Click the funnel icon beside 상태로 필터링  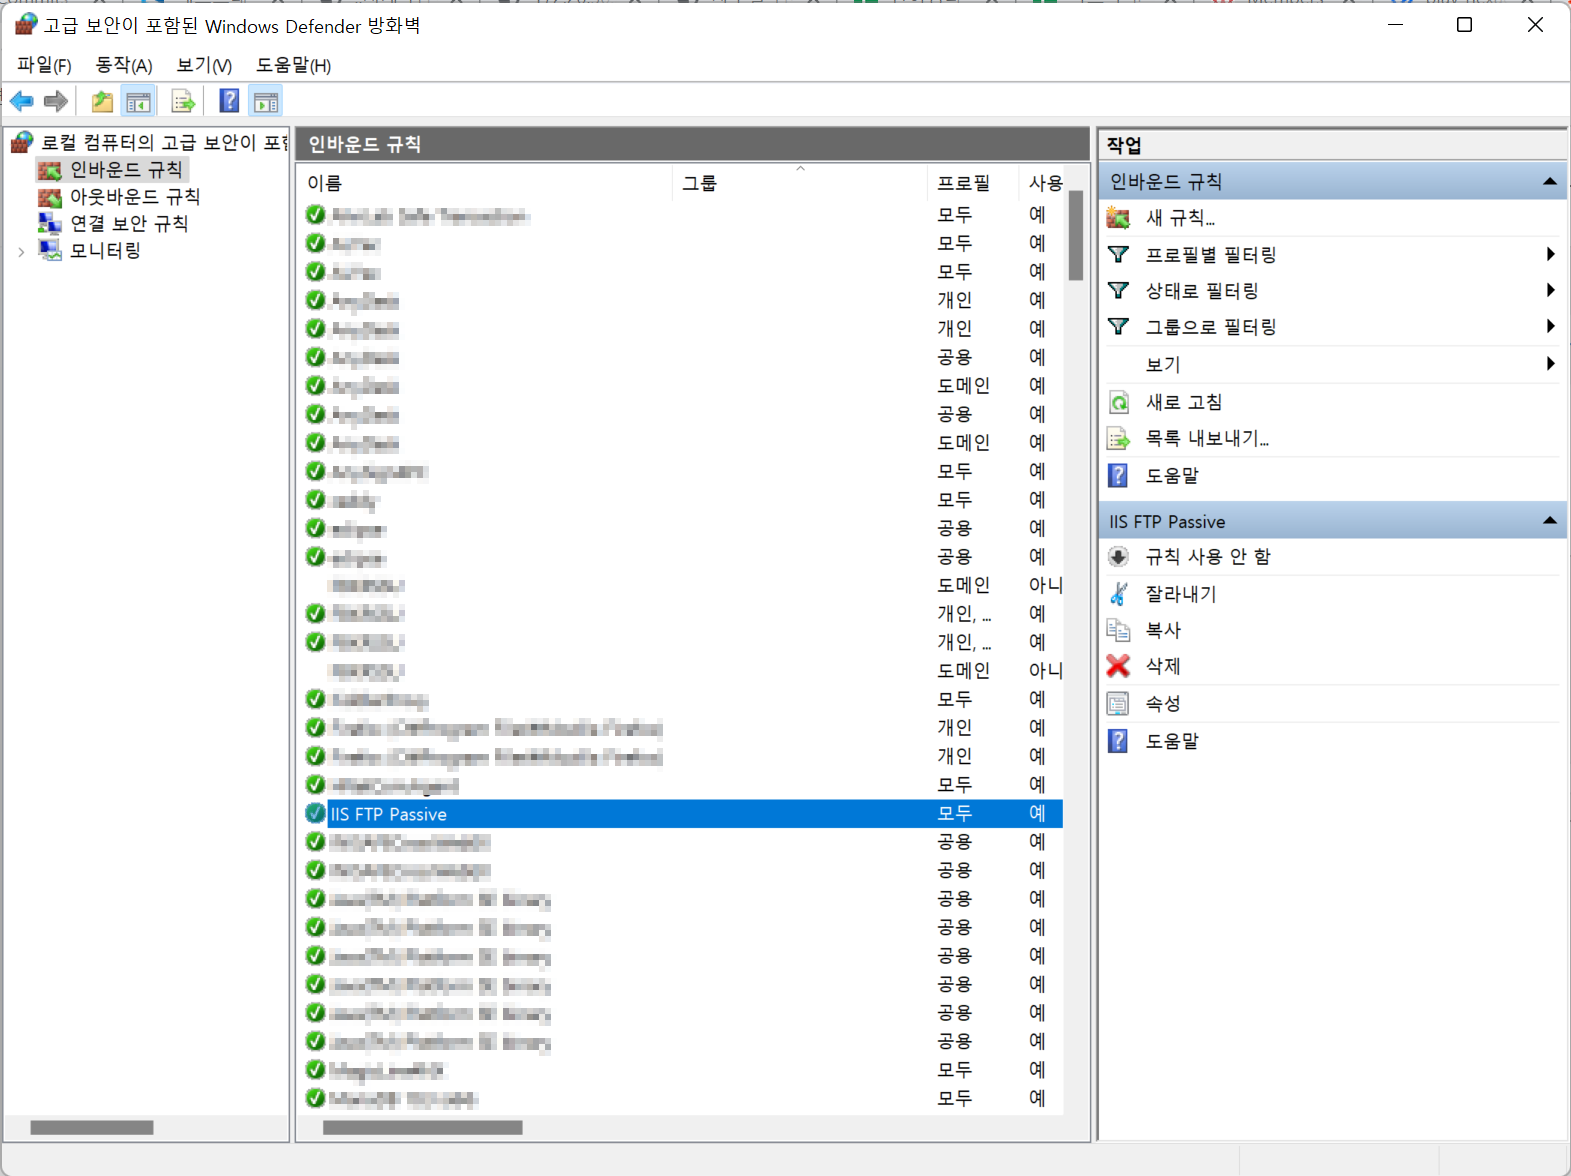(1119, 290)
